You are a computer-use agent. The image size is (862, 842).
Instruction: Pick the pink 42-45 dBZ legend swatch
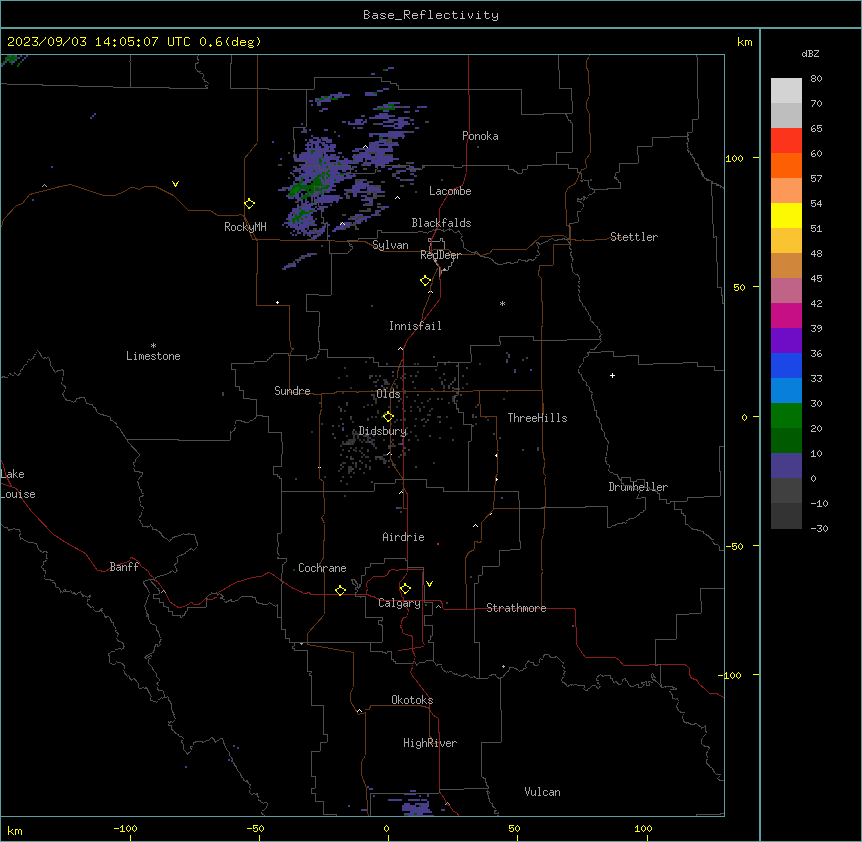pos(786,290)
